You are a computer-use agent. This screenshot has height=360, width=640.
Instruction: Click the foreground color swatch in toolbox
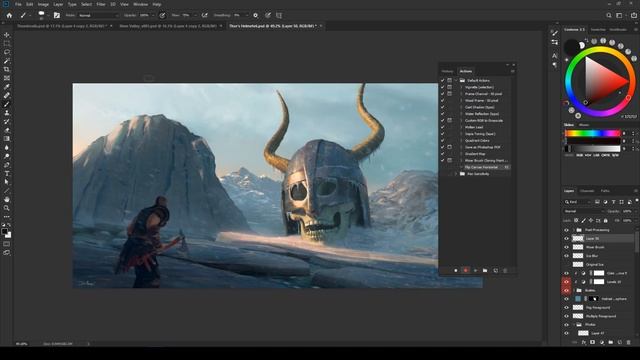point(4,232)
